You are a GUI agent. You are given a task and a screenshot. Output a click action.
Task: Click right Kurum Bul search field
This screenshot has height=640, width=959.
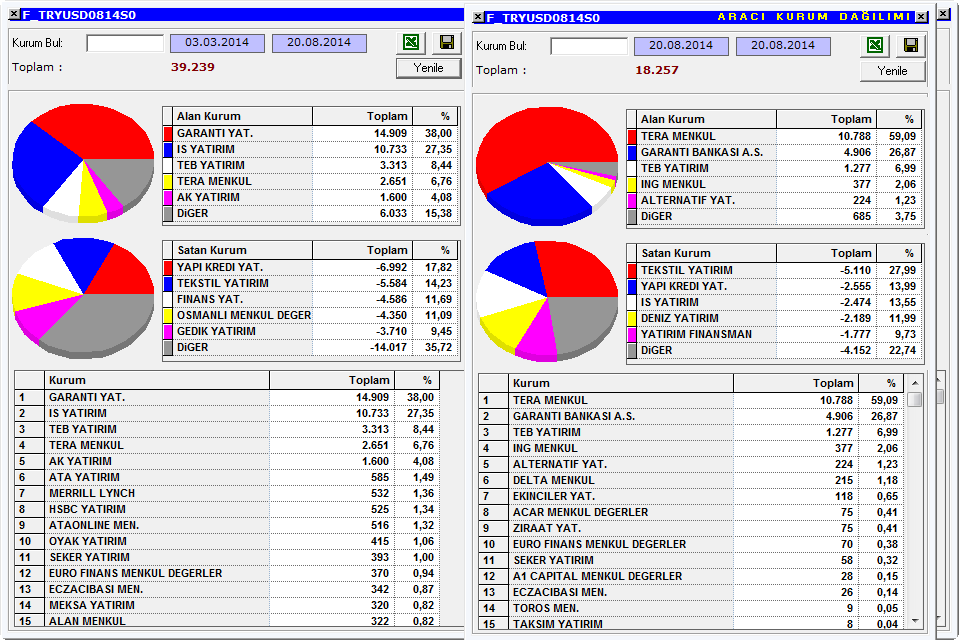pyautogui.click(x=589, y=46)
